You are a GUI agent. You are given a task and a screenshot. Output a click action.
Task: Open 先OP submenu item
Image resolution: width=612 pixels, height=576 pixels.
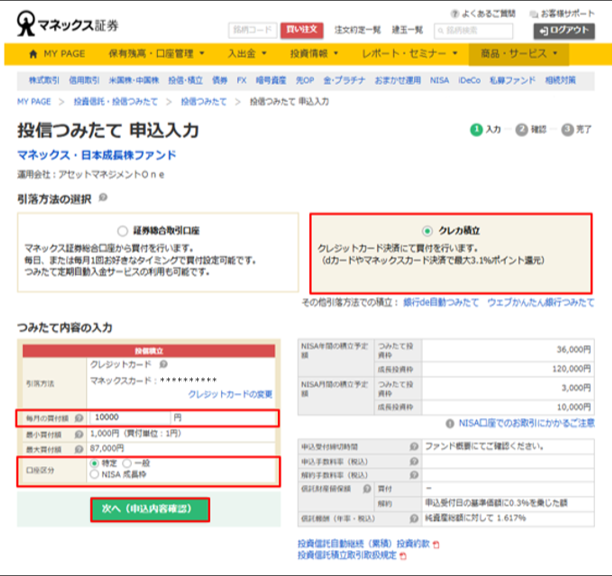coord(305,80)
